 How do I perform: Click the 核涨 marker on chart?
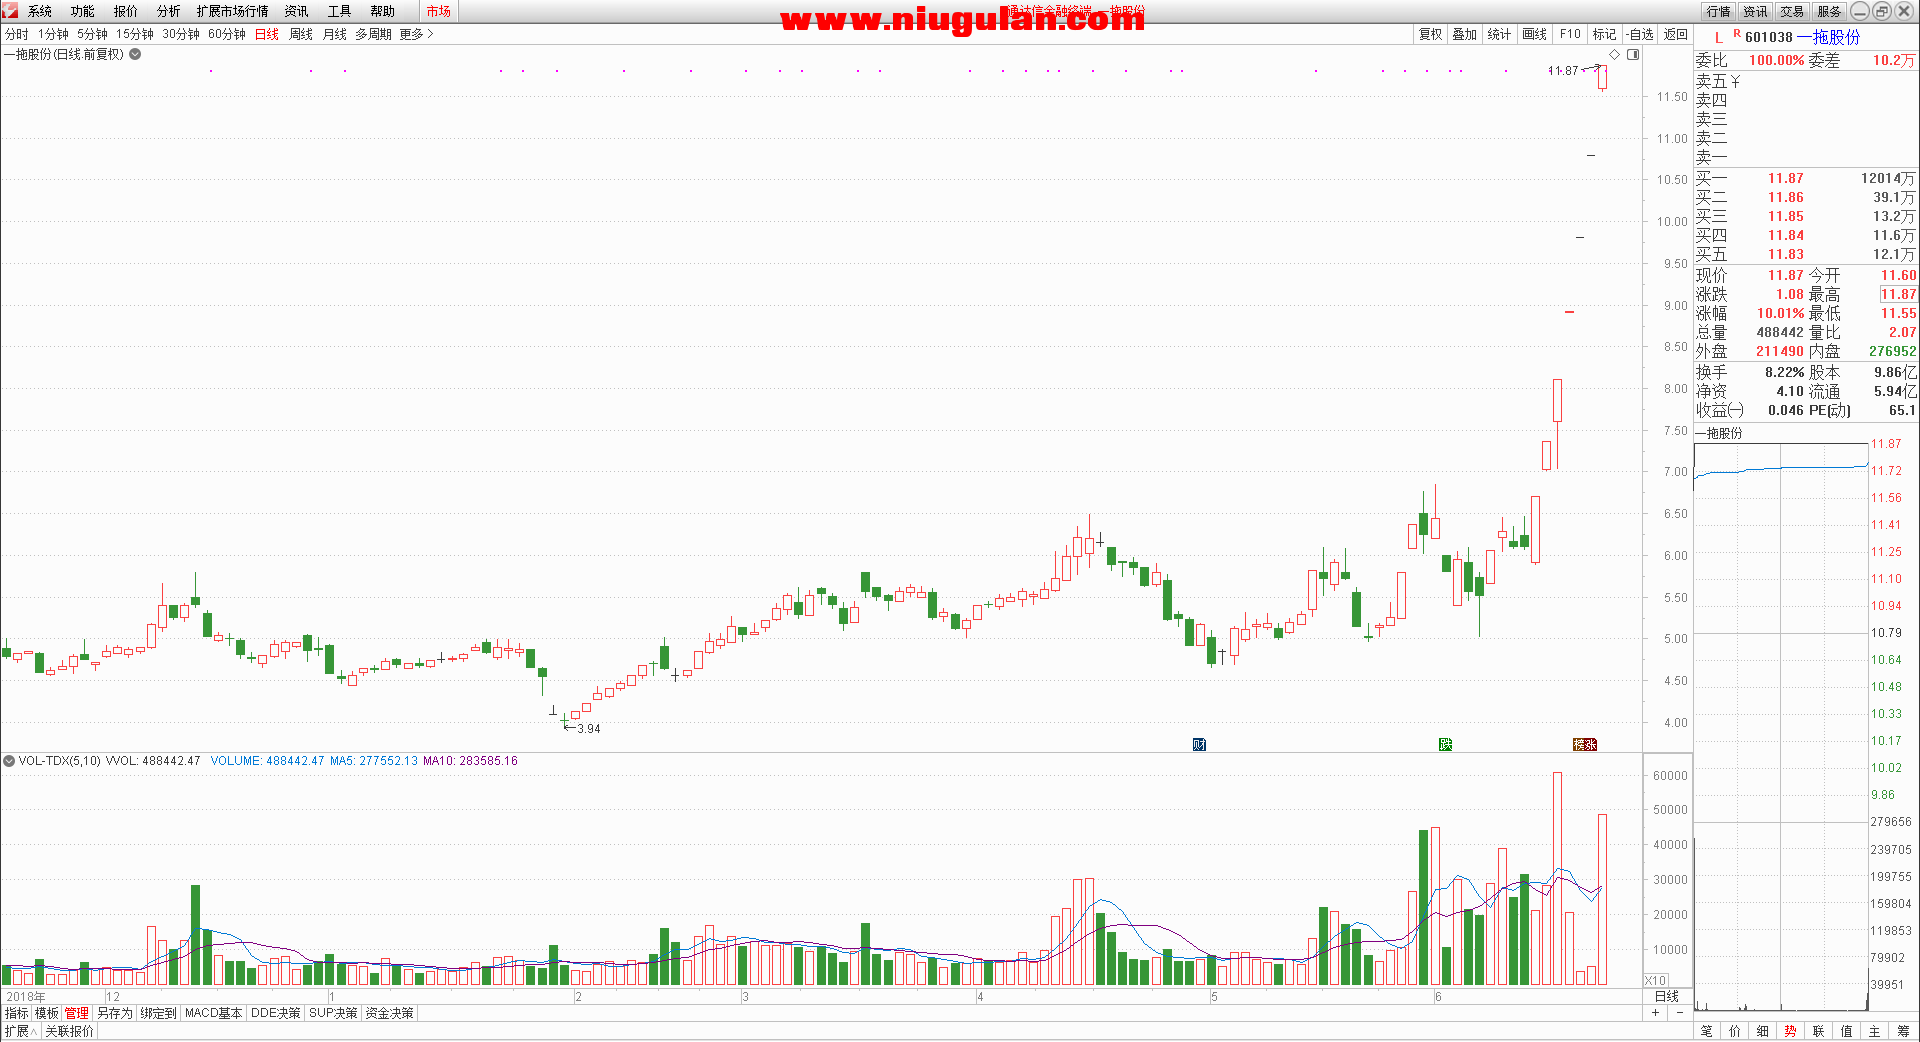(1585, 744)
